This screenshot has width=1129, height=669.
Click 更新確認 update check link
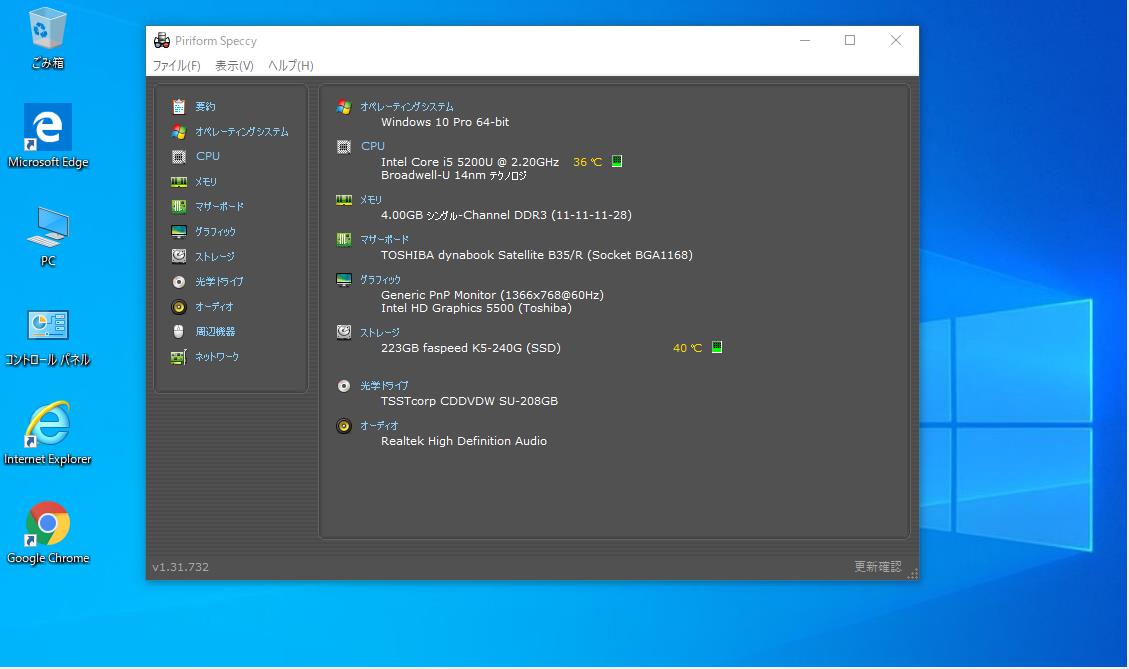coord(878,567)
